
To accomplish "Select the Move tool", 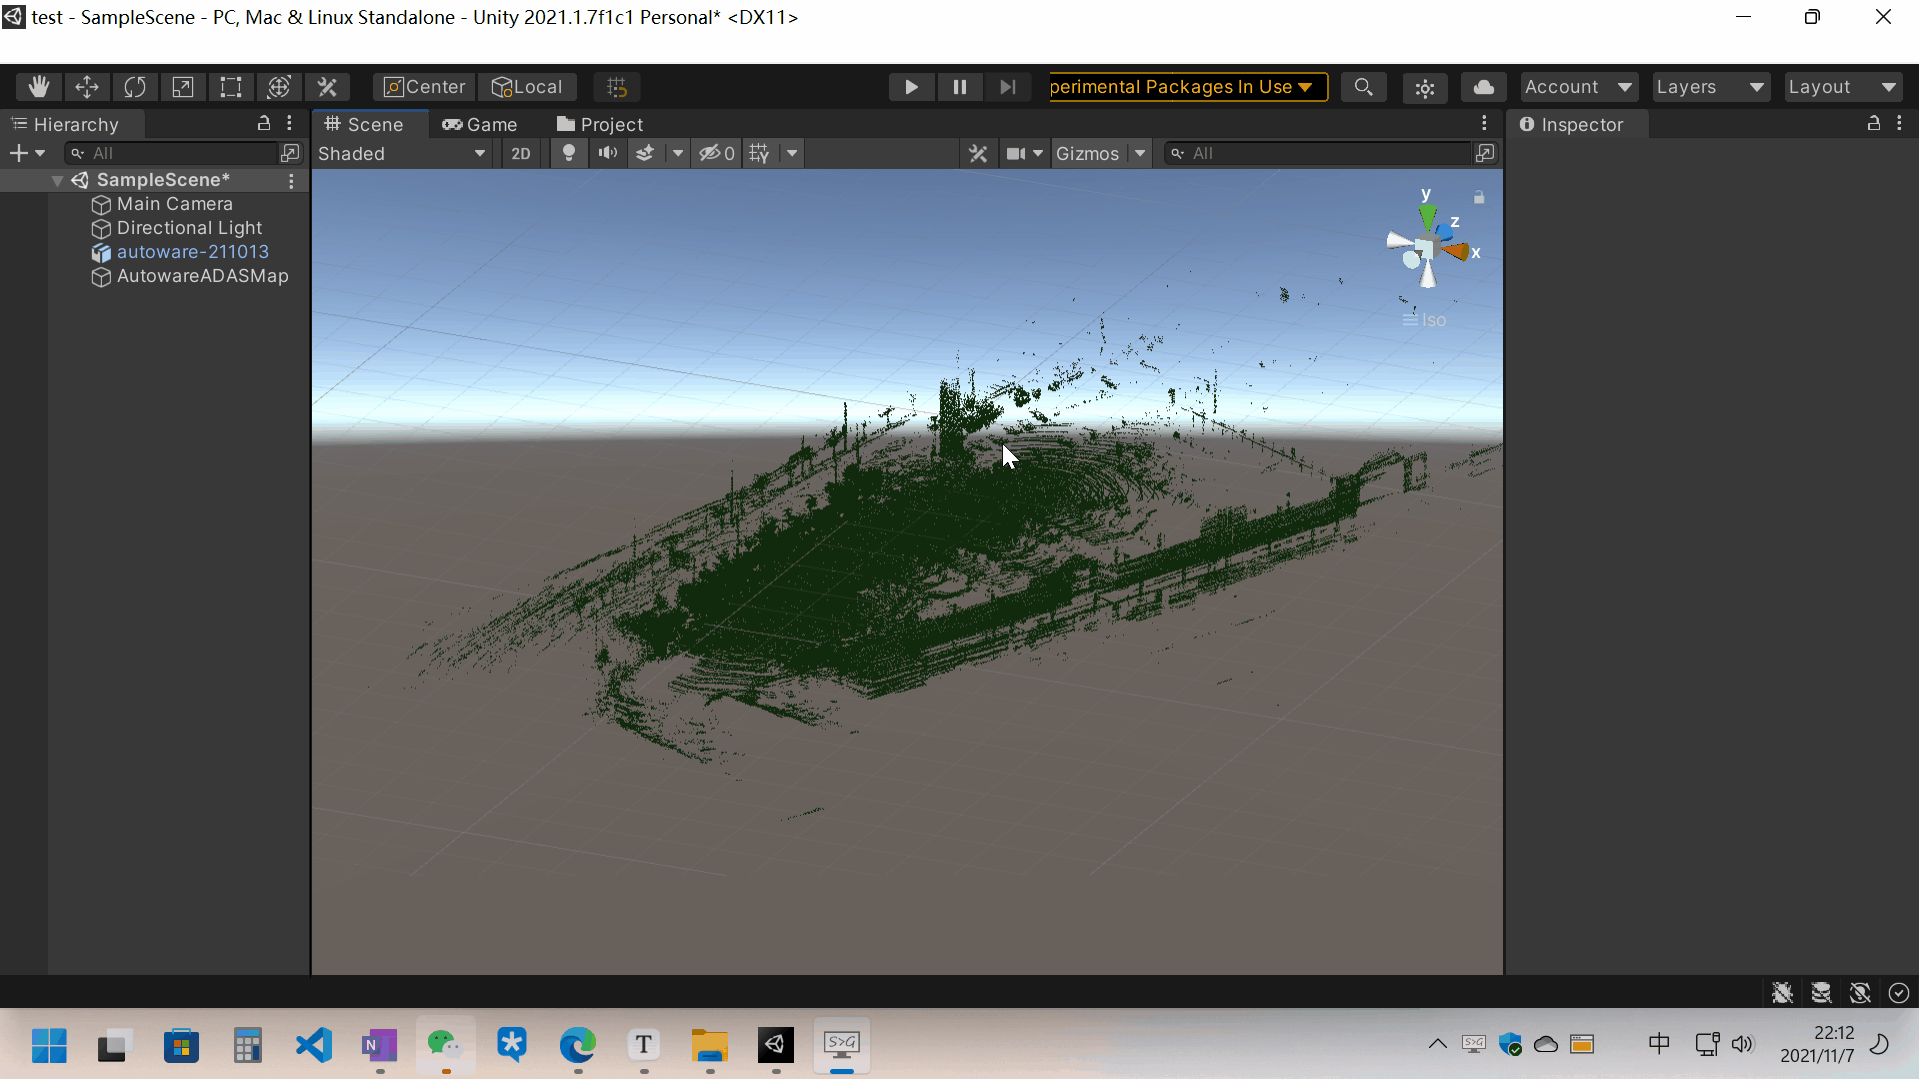I will [87, 87].
